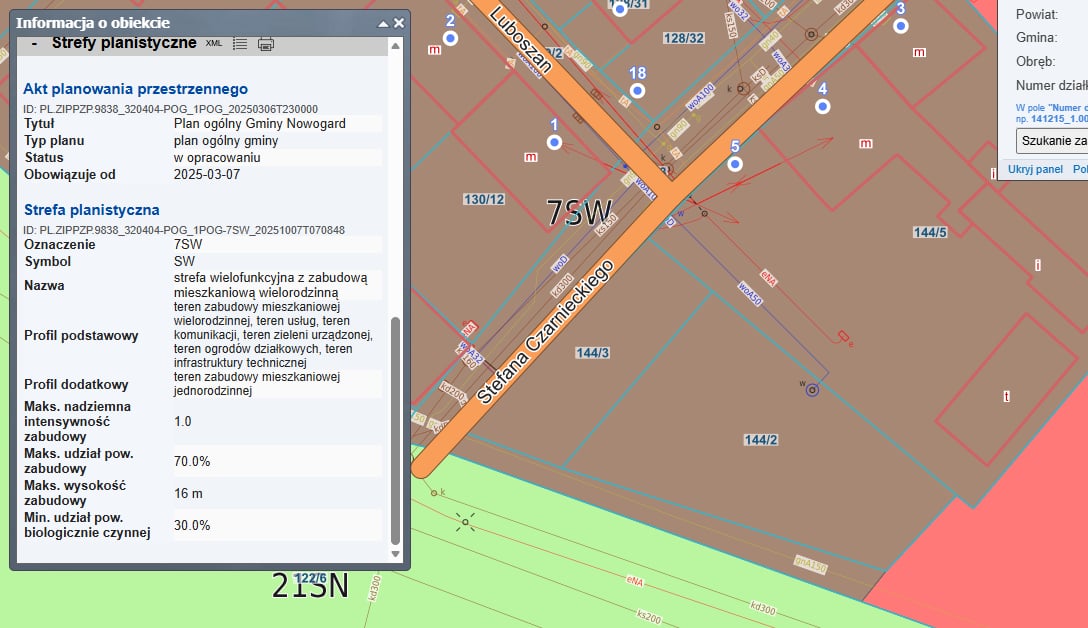Select address point marker number 5
The width and height of the screenshot is (1088, 628).
(x=735, y=163)
